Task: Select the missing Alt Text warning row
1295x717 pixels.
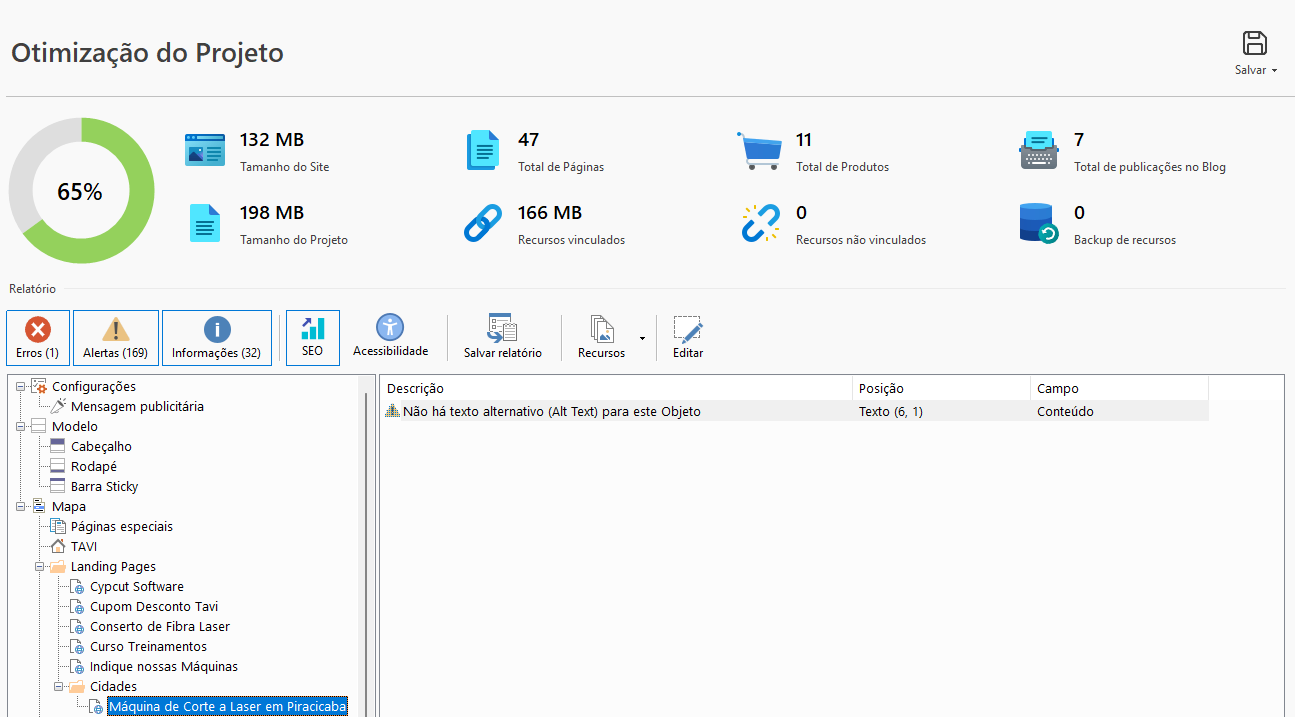Action: click(551, 411)
